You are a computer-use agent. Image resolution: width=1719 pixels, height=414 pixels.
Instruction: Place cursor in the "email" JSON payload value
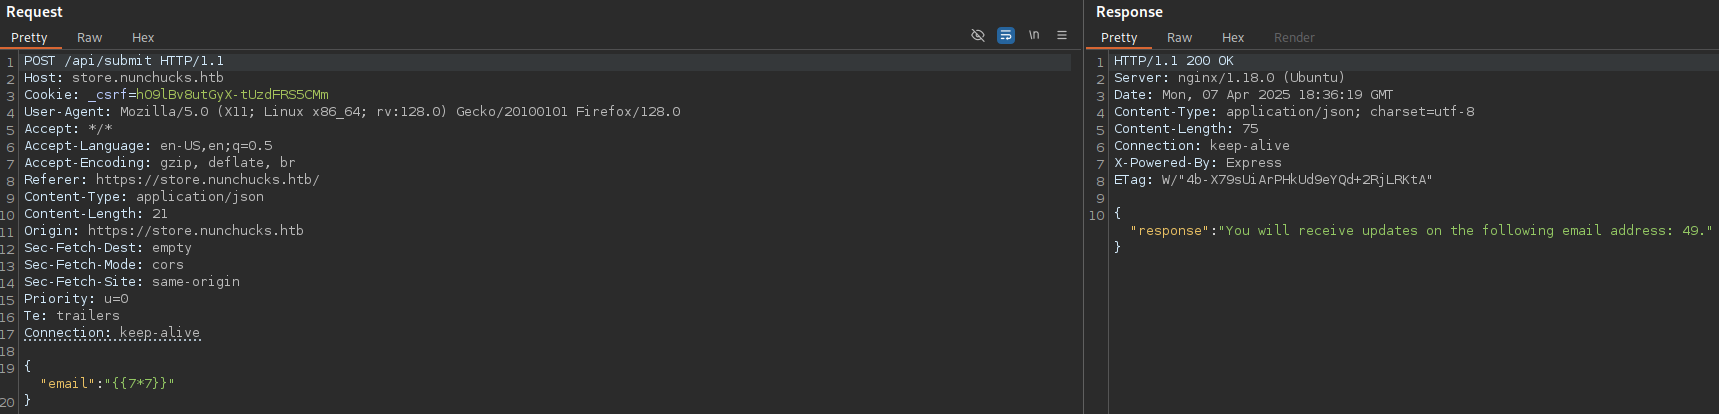pyautogui.click(x=139, y=384)
